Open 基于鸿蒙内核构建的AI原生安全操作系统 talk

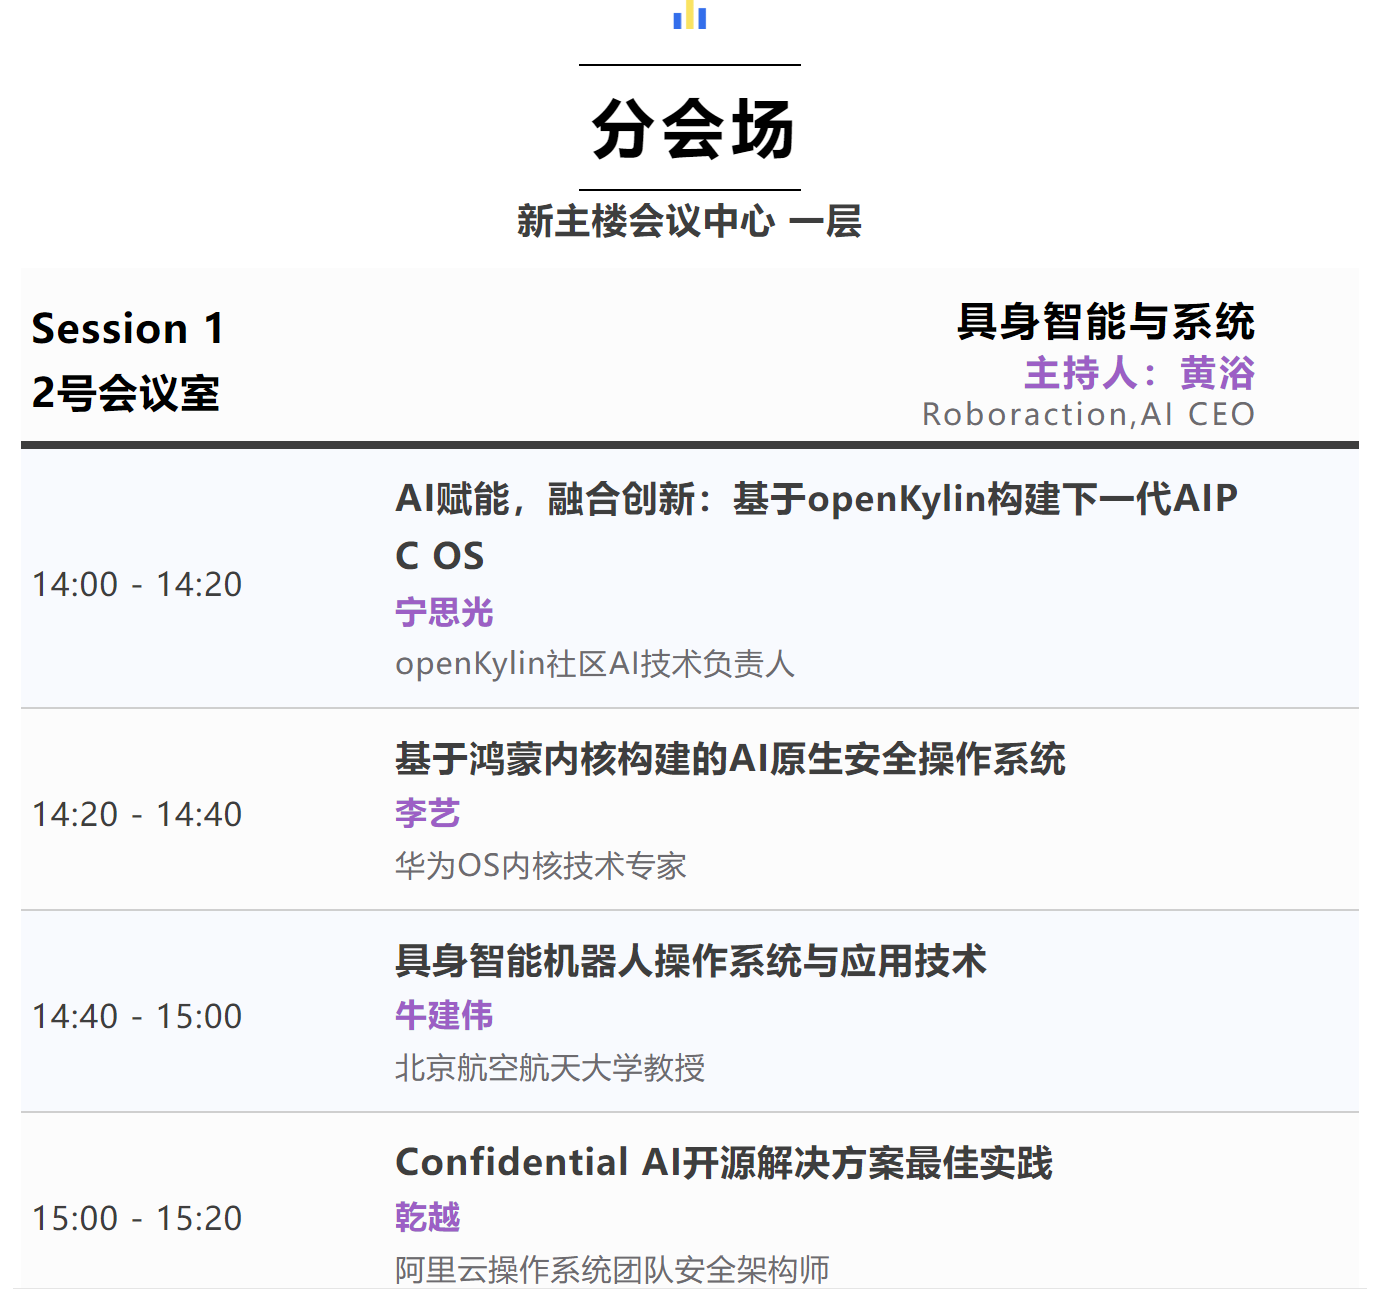[x=730, y=759]
